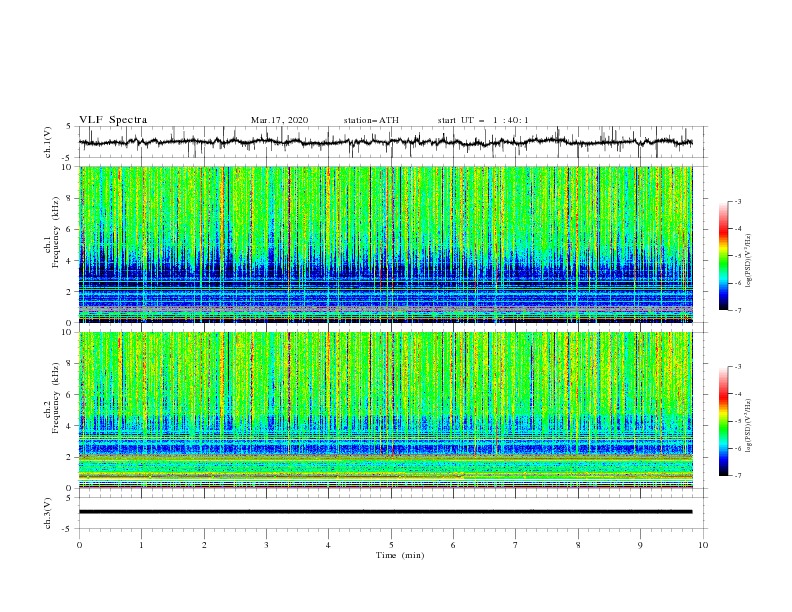Click the "ch.3(V)" axis label
792x612 pixels.
click(48, 513)
